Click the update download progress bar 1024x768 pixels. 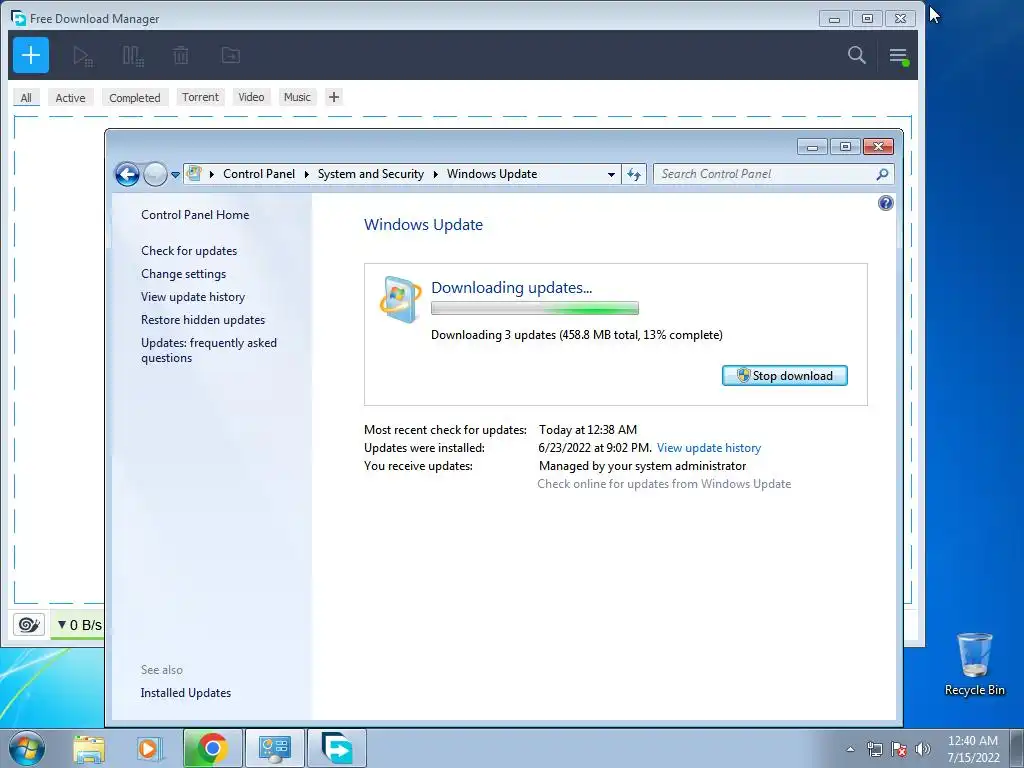(x=535, y=308)
